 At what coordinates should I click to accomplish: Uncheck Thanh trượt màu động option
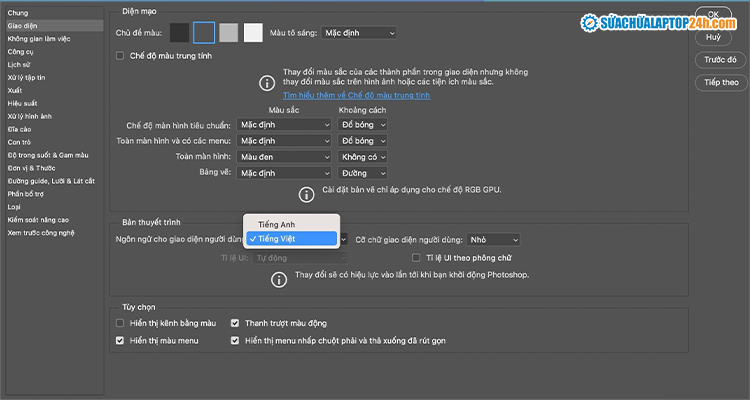point(236,324)
